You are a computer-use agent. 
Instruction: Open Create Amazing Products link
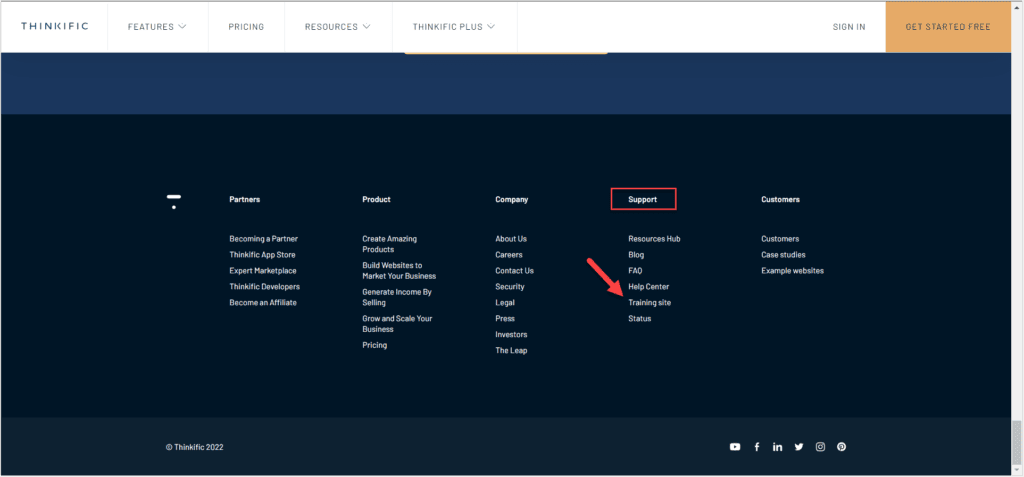(x=389, y=244)
